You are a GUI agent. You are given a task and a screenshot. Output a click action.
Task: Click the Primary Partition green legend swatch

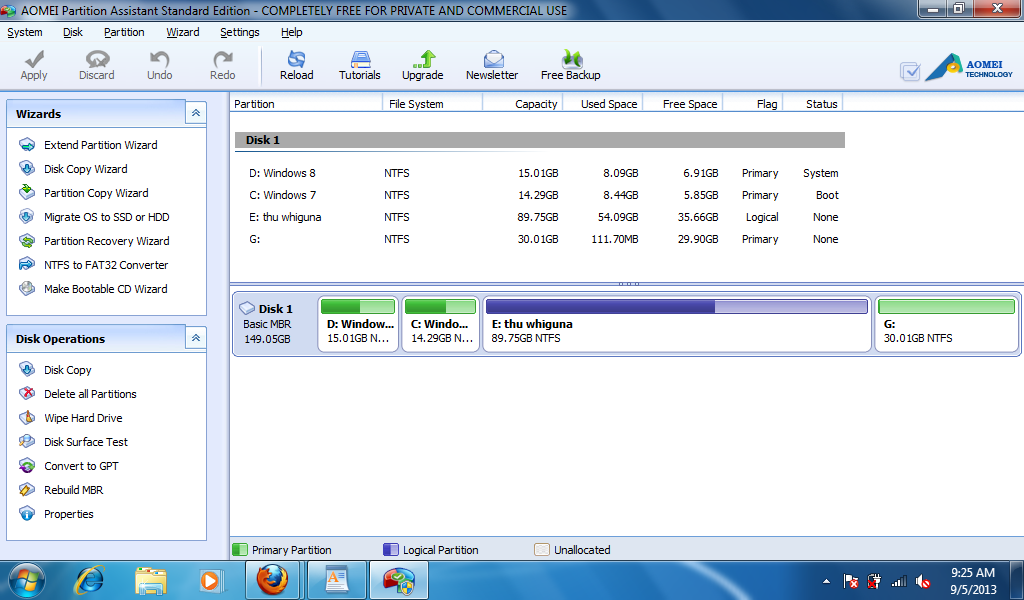(240, 550)
